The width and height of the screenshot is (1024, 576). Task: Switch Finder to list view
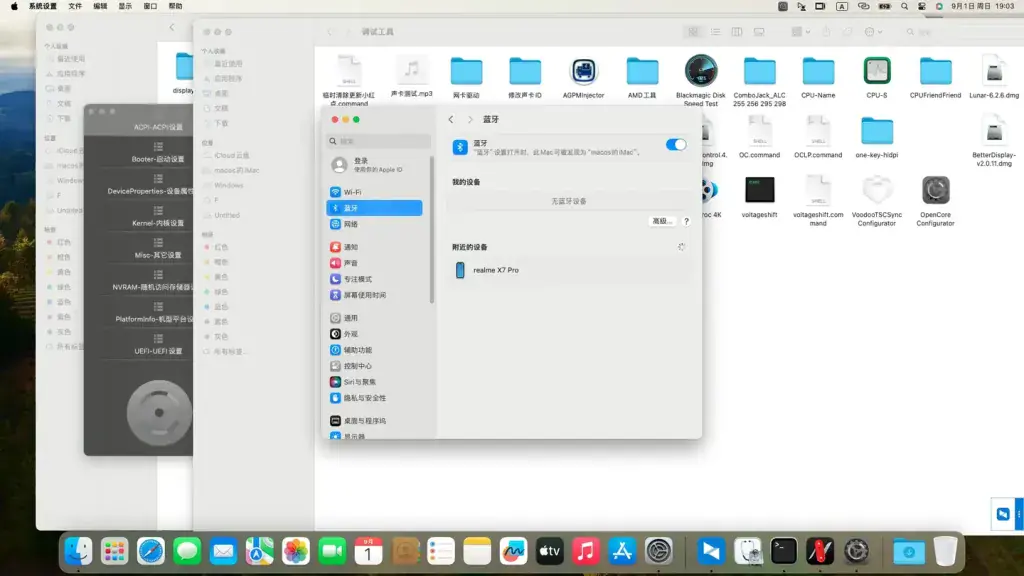click(715, 31)
